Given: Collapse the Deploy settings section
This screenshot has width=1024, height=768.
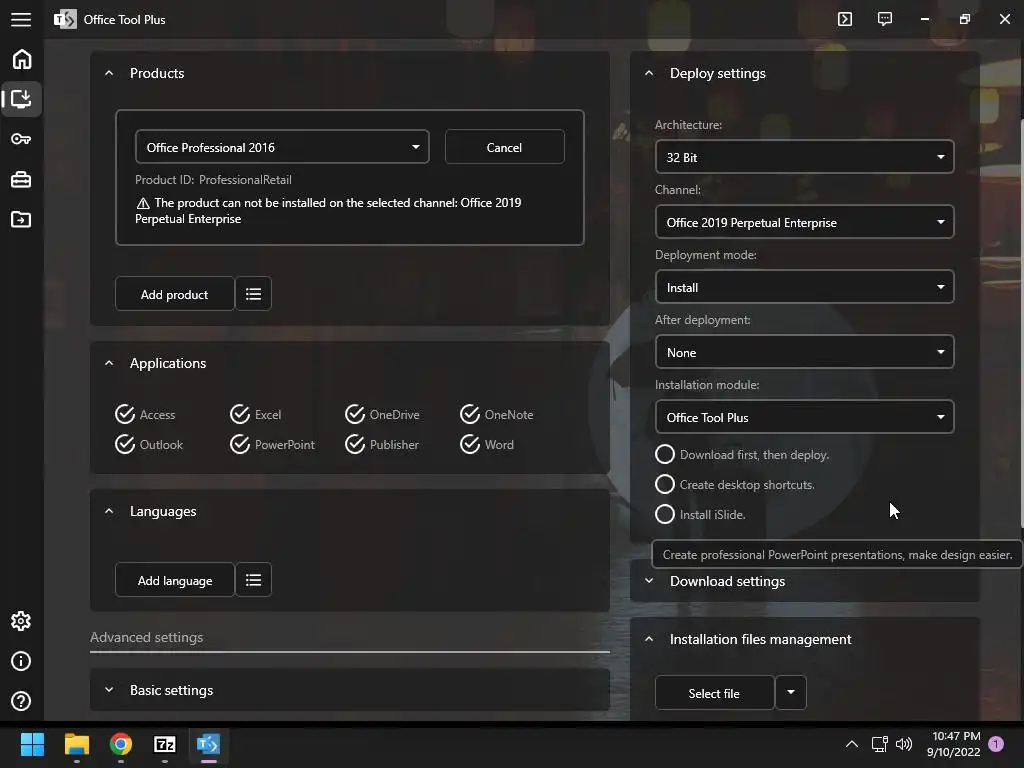Looking at the screenshot, I should click(x=649, y=73).
